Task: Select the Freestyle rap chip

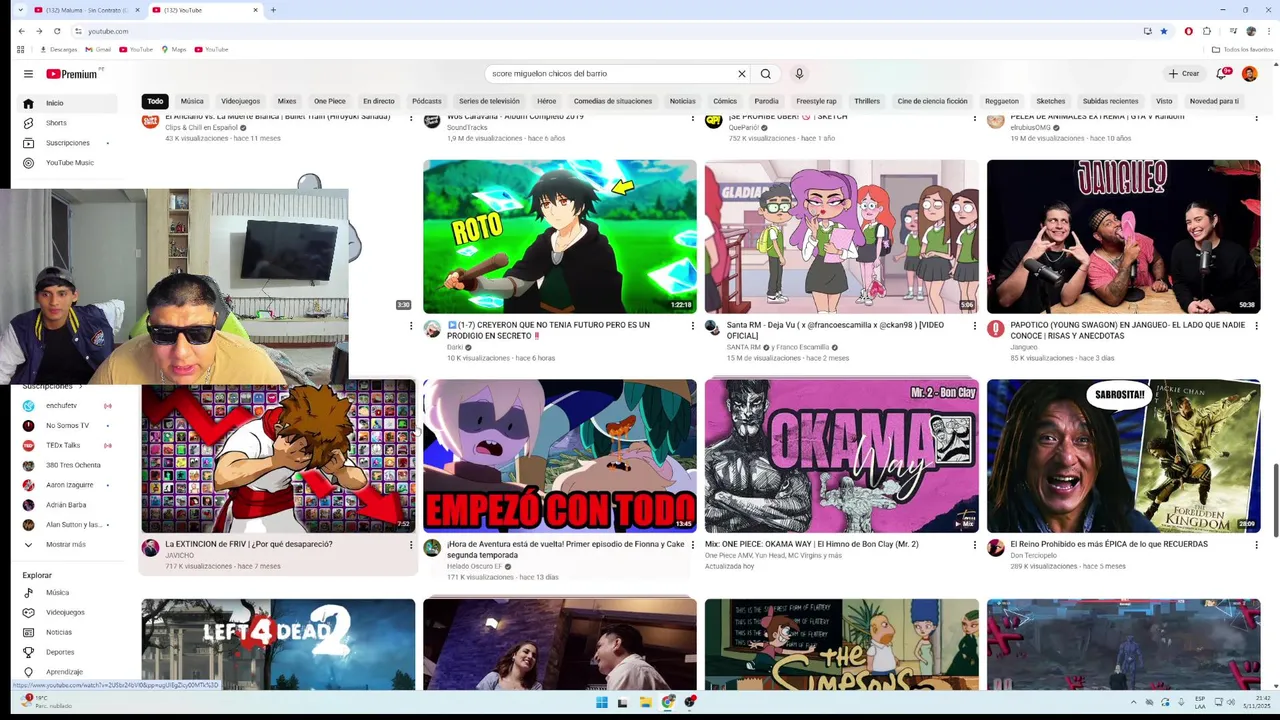Action: (x=816, y=101)
